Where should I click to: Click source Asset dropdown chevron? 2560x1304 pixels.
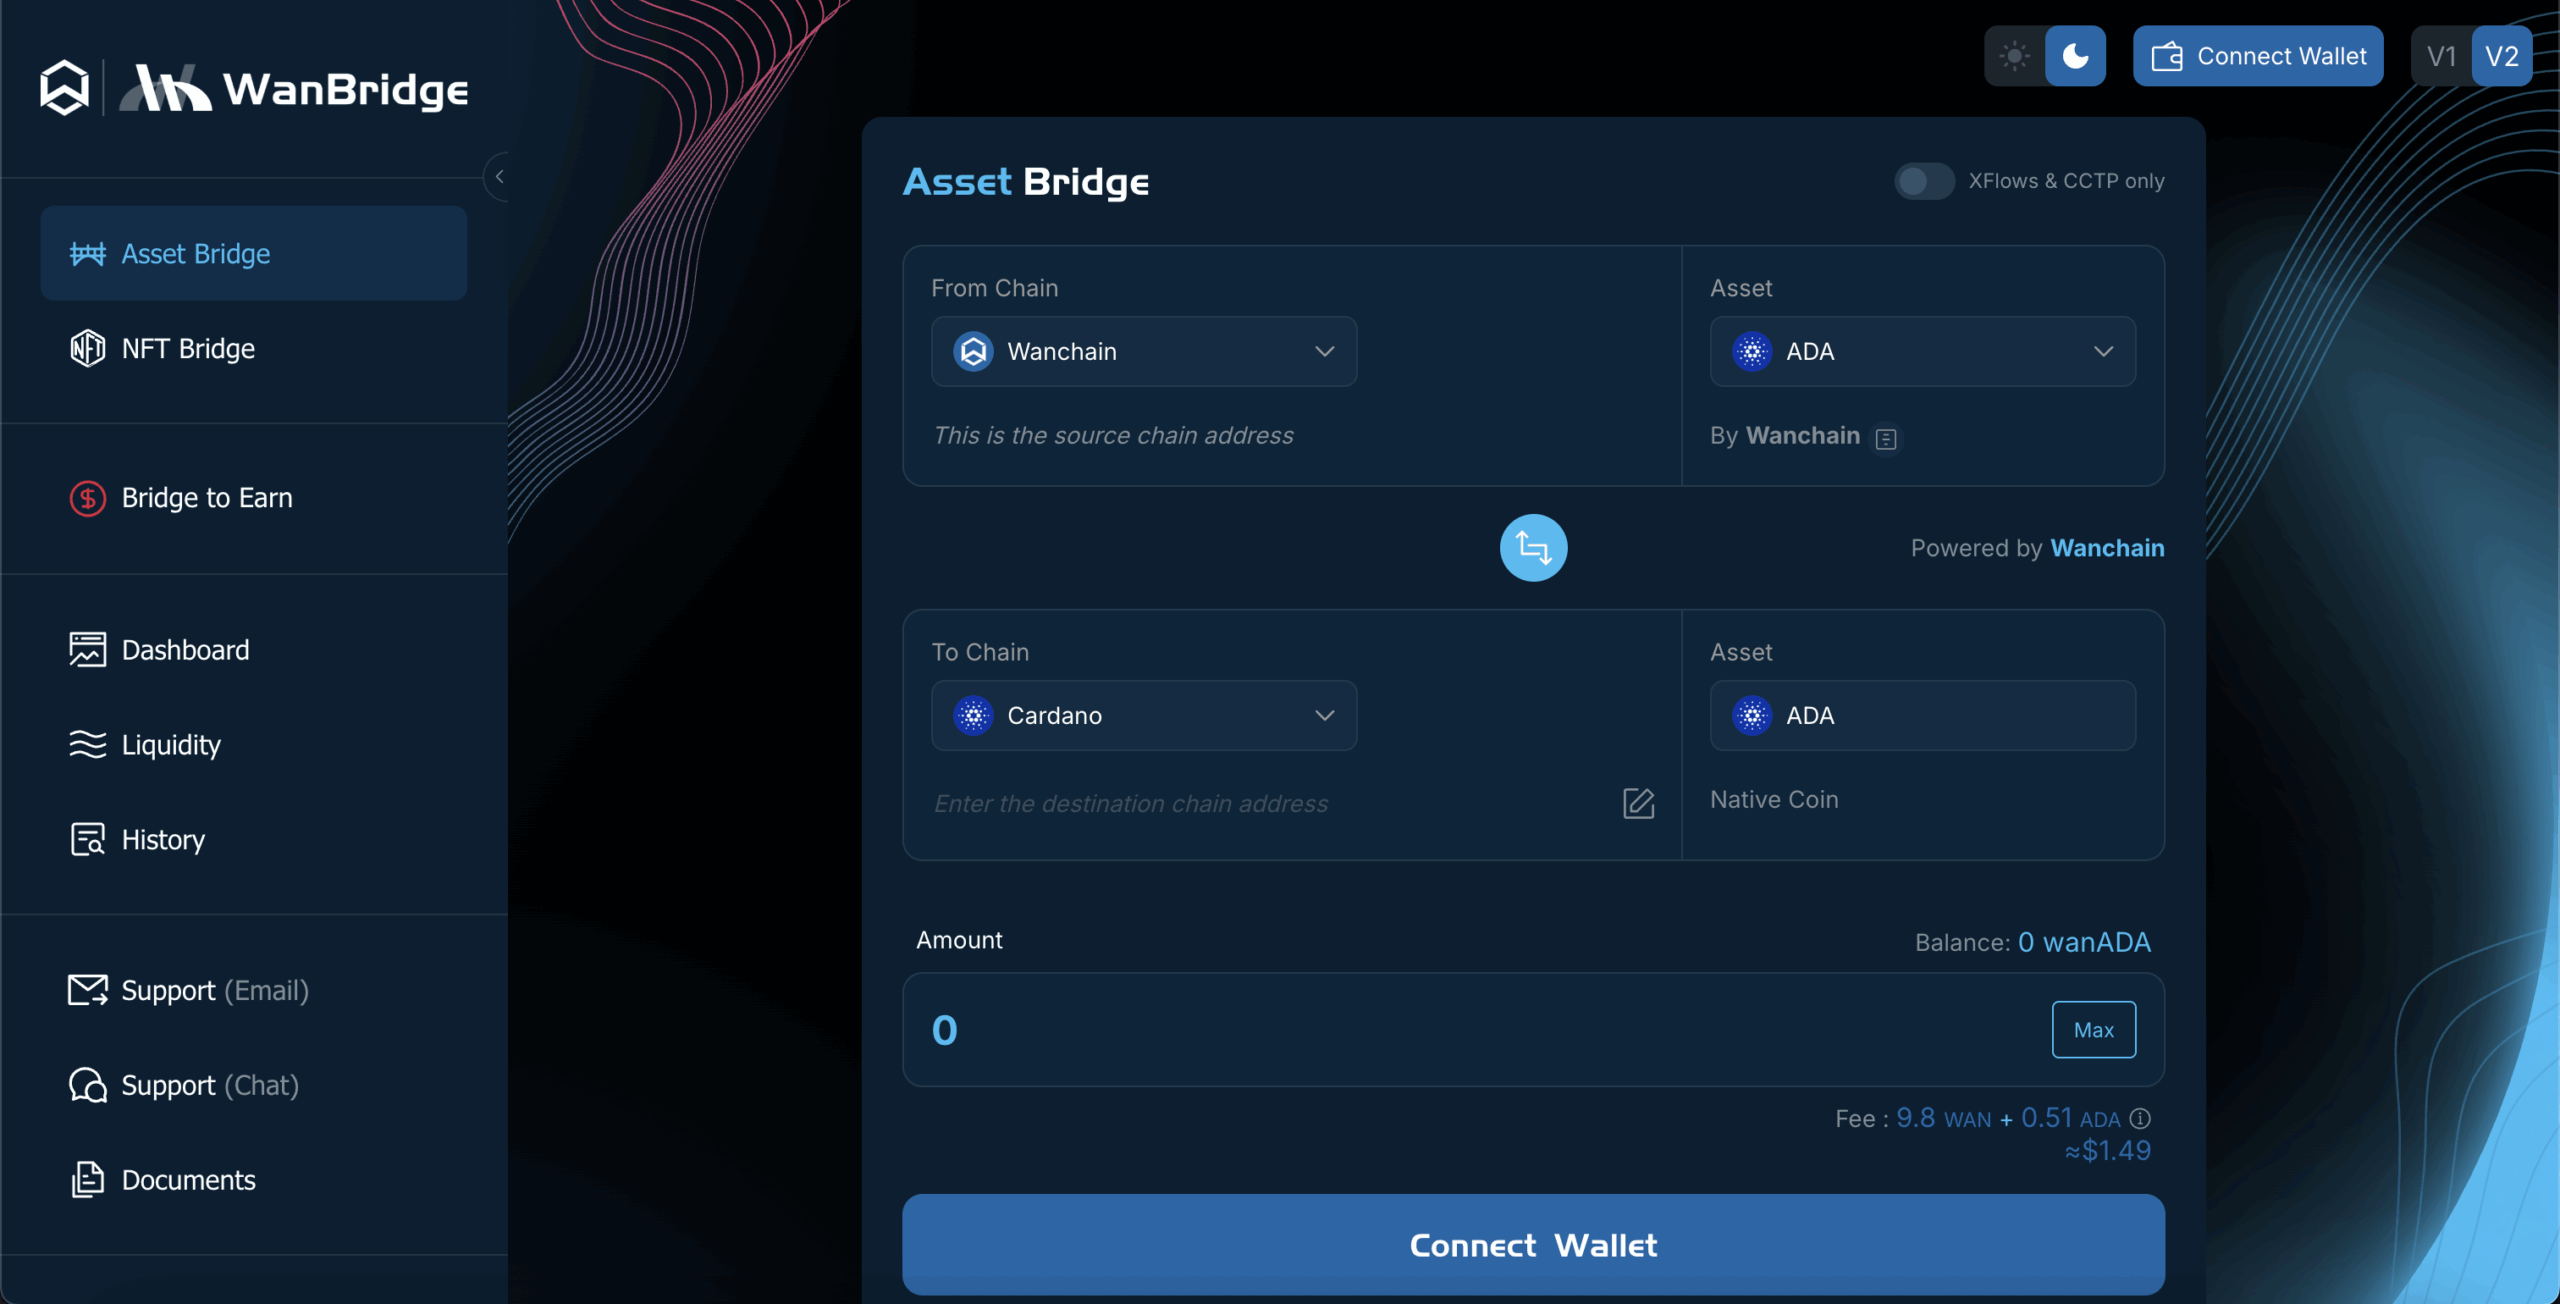pyautogui.click(x=2103, y=351)
